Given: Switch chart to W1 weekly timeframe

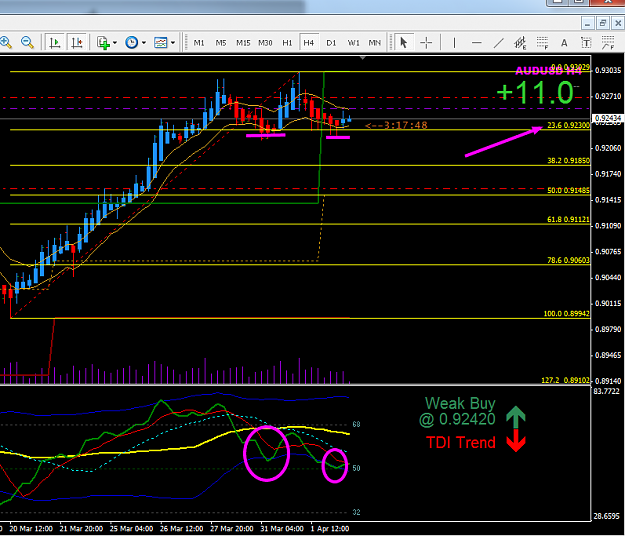Looking at the screenshot, I should 353,43.
